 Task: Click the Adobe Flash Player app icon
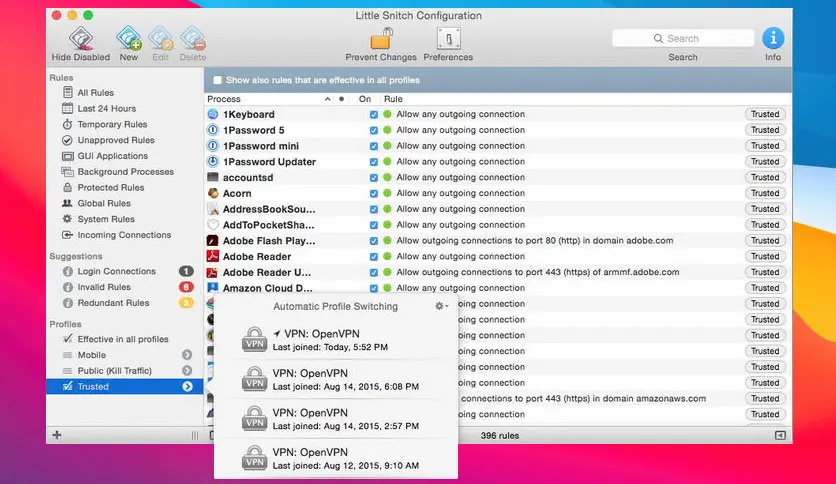point(213,241)
